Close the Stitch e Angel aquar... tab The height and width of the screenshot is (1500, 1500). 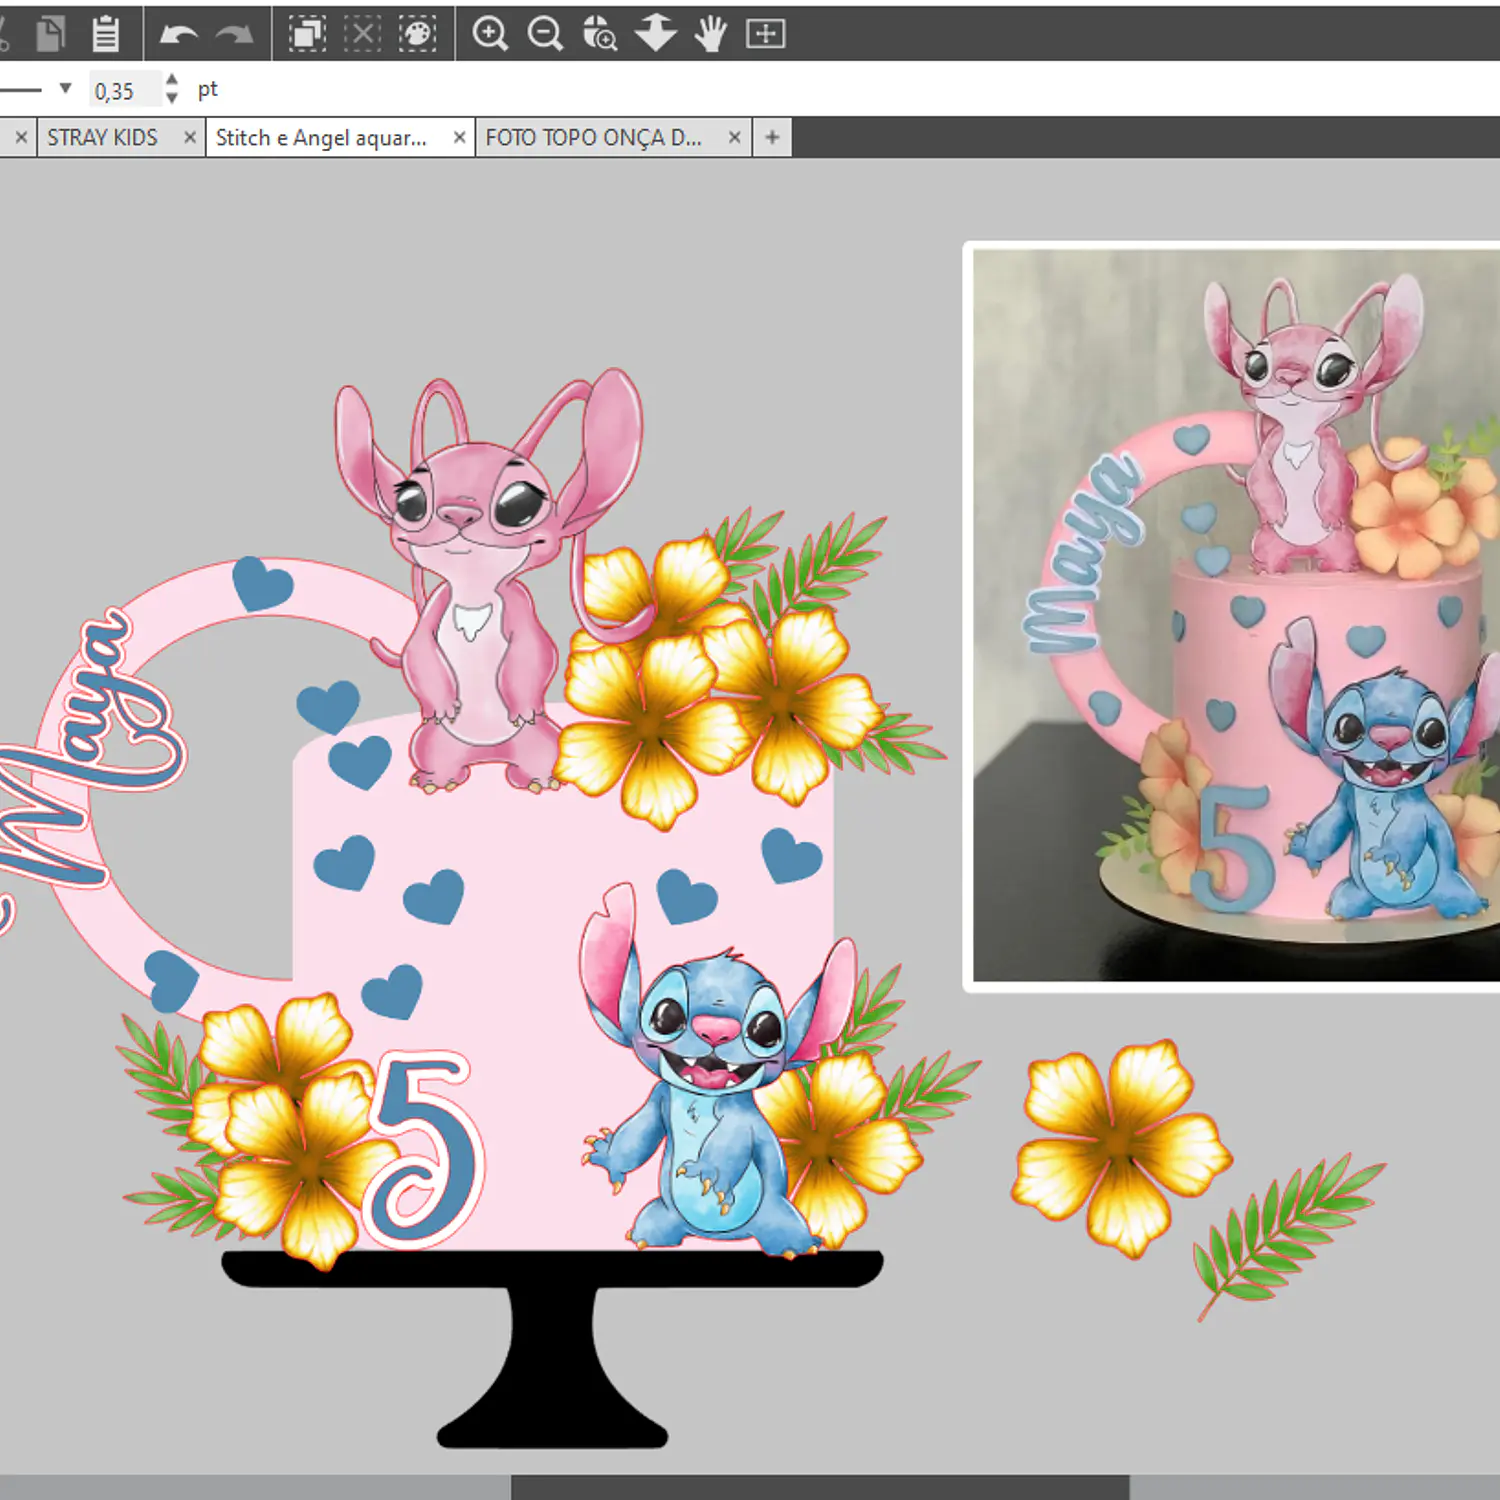pos(459,138)
